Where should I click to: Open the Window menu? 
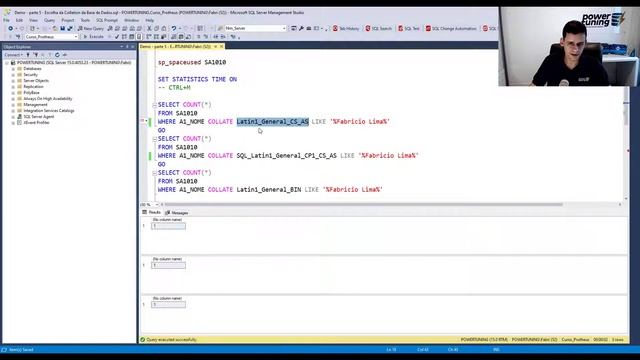click(131, 20)
